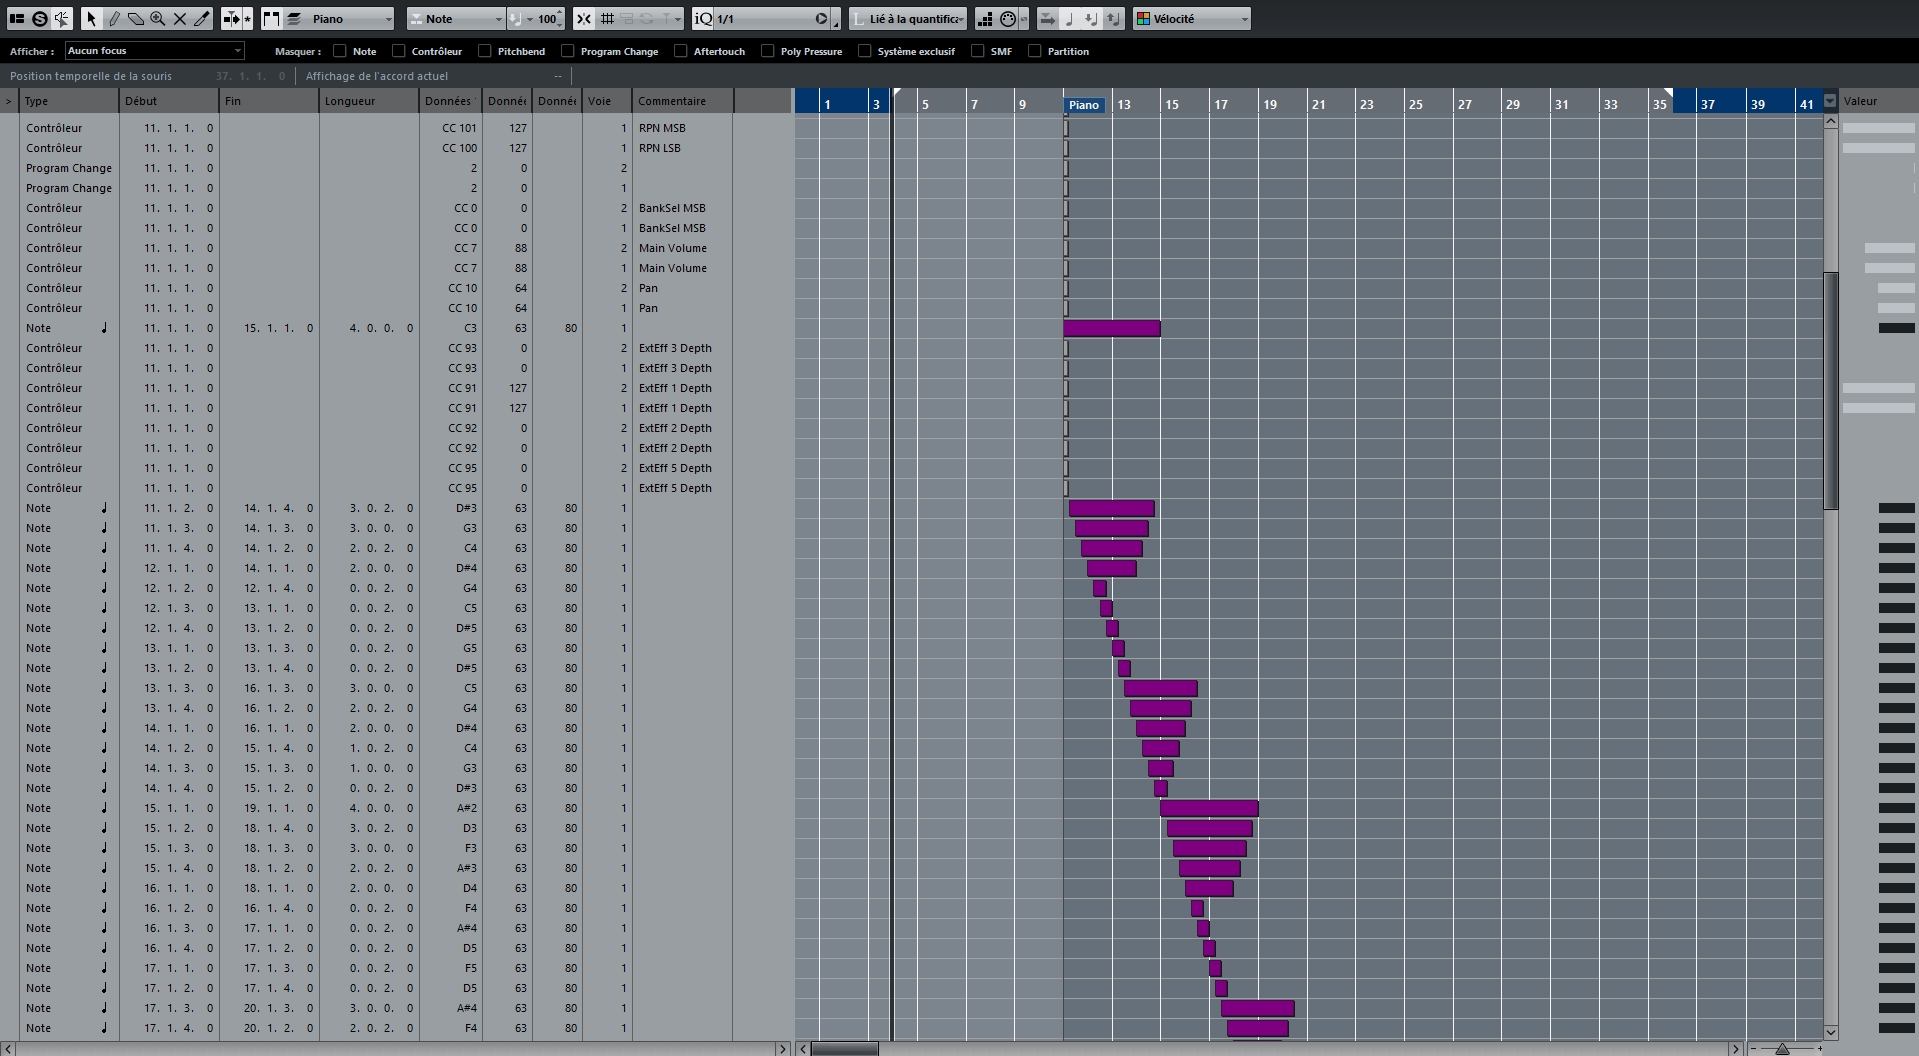
Task: Toggle Move Insert Mode arrow icon
Action: click(1047, 18)
